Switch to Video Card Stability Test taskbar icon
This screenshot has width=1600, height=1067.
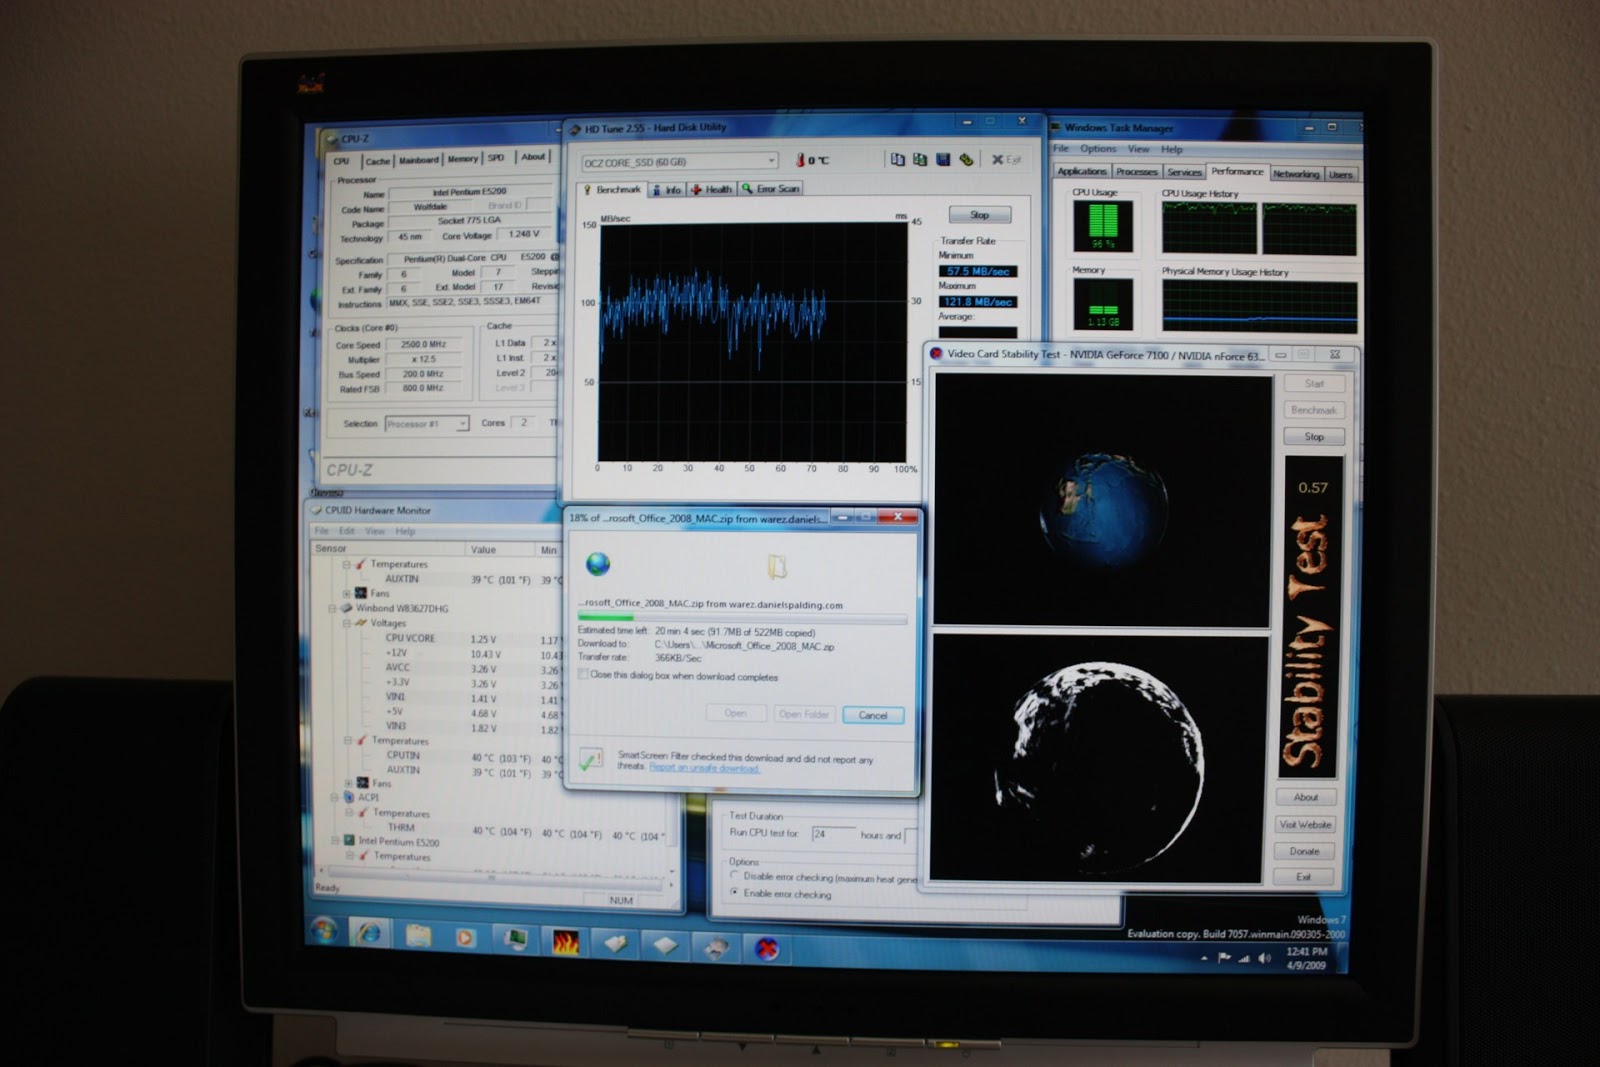pyautogui.click(x=767, y=948)
